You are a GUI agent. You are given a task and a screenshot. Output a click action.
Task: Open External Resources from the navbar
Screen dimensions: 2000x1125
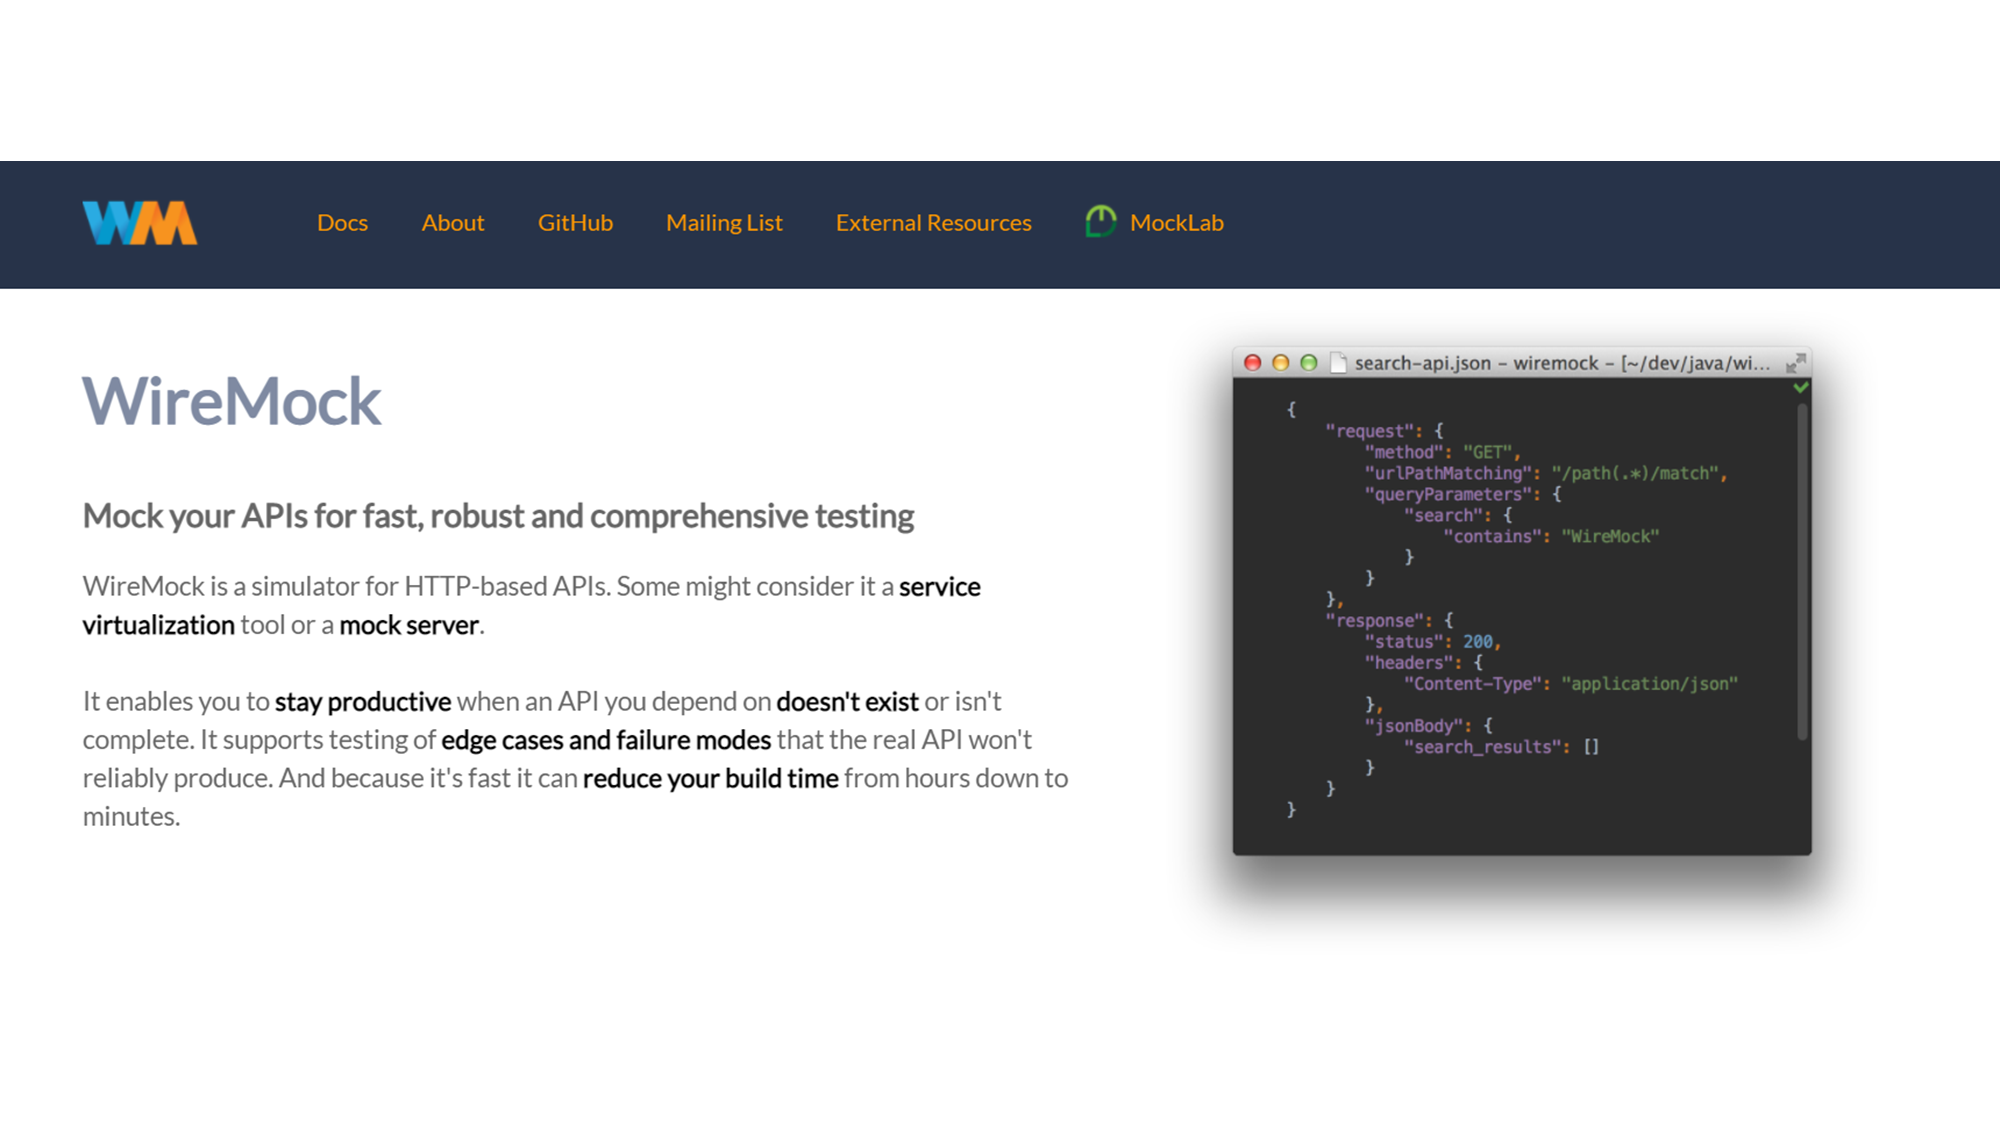933,223
